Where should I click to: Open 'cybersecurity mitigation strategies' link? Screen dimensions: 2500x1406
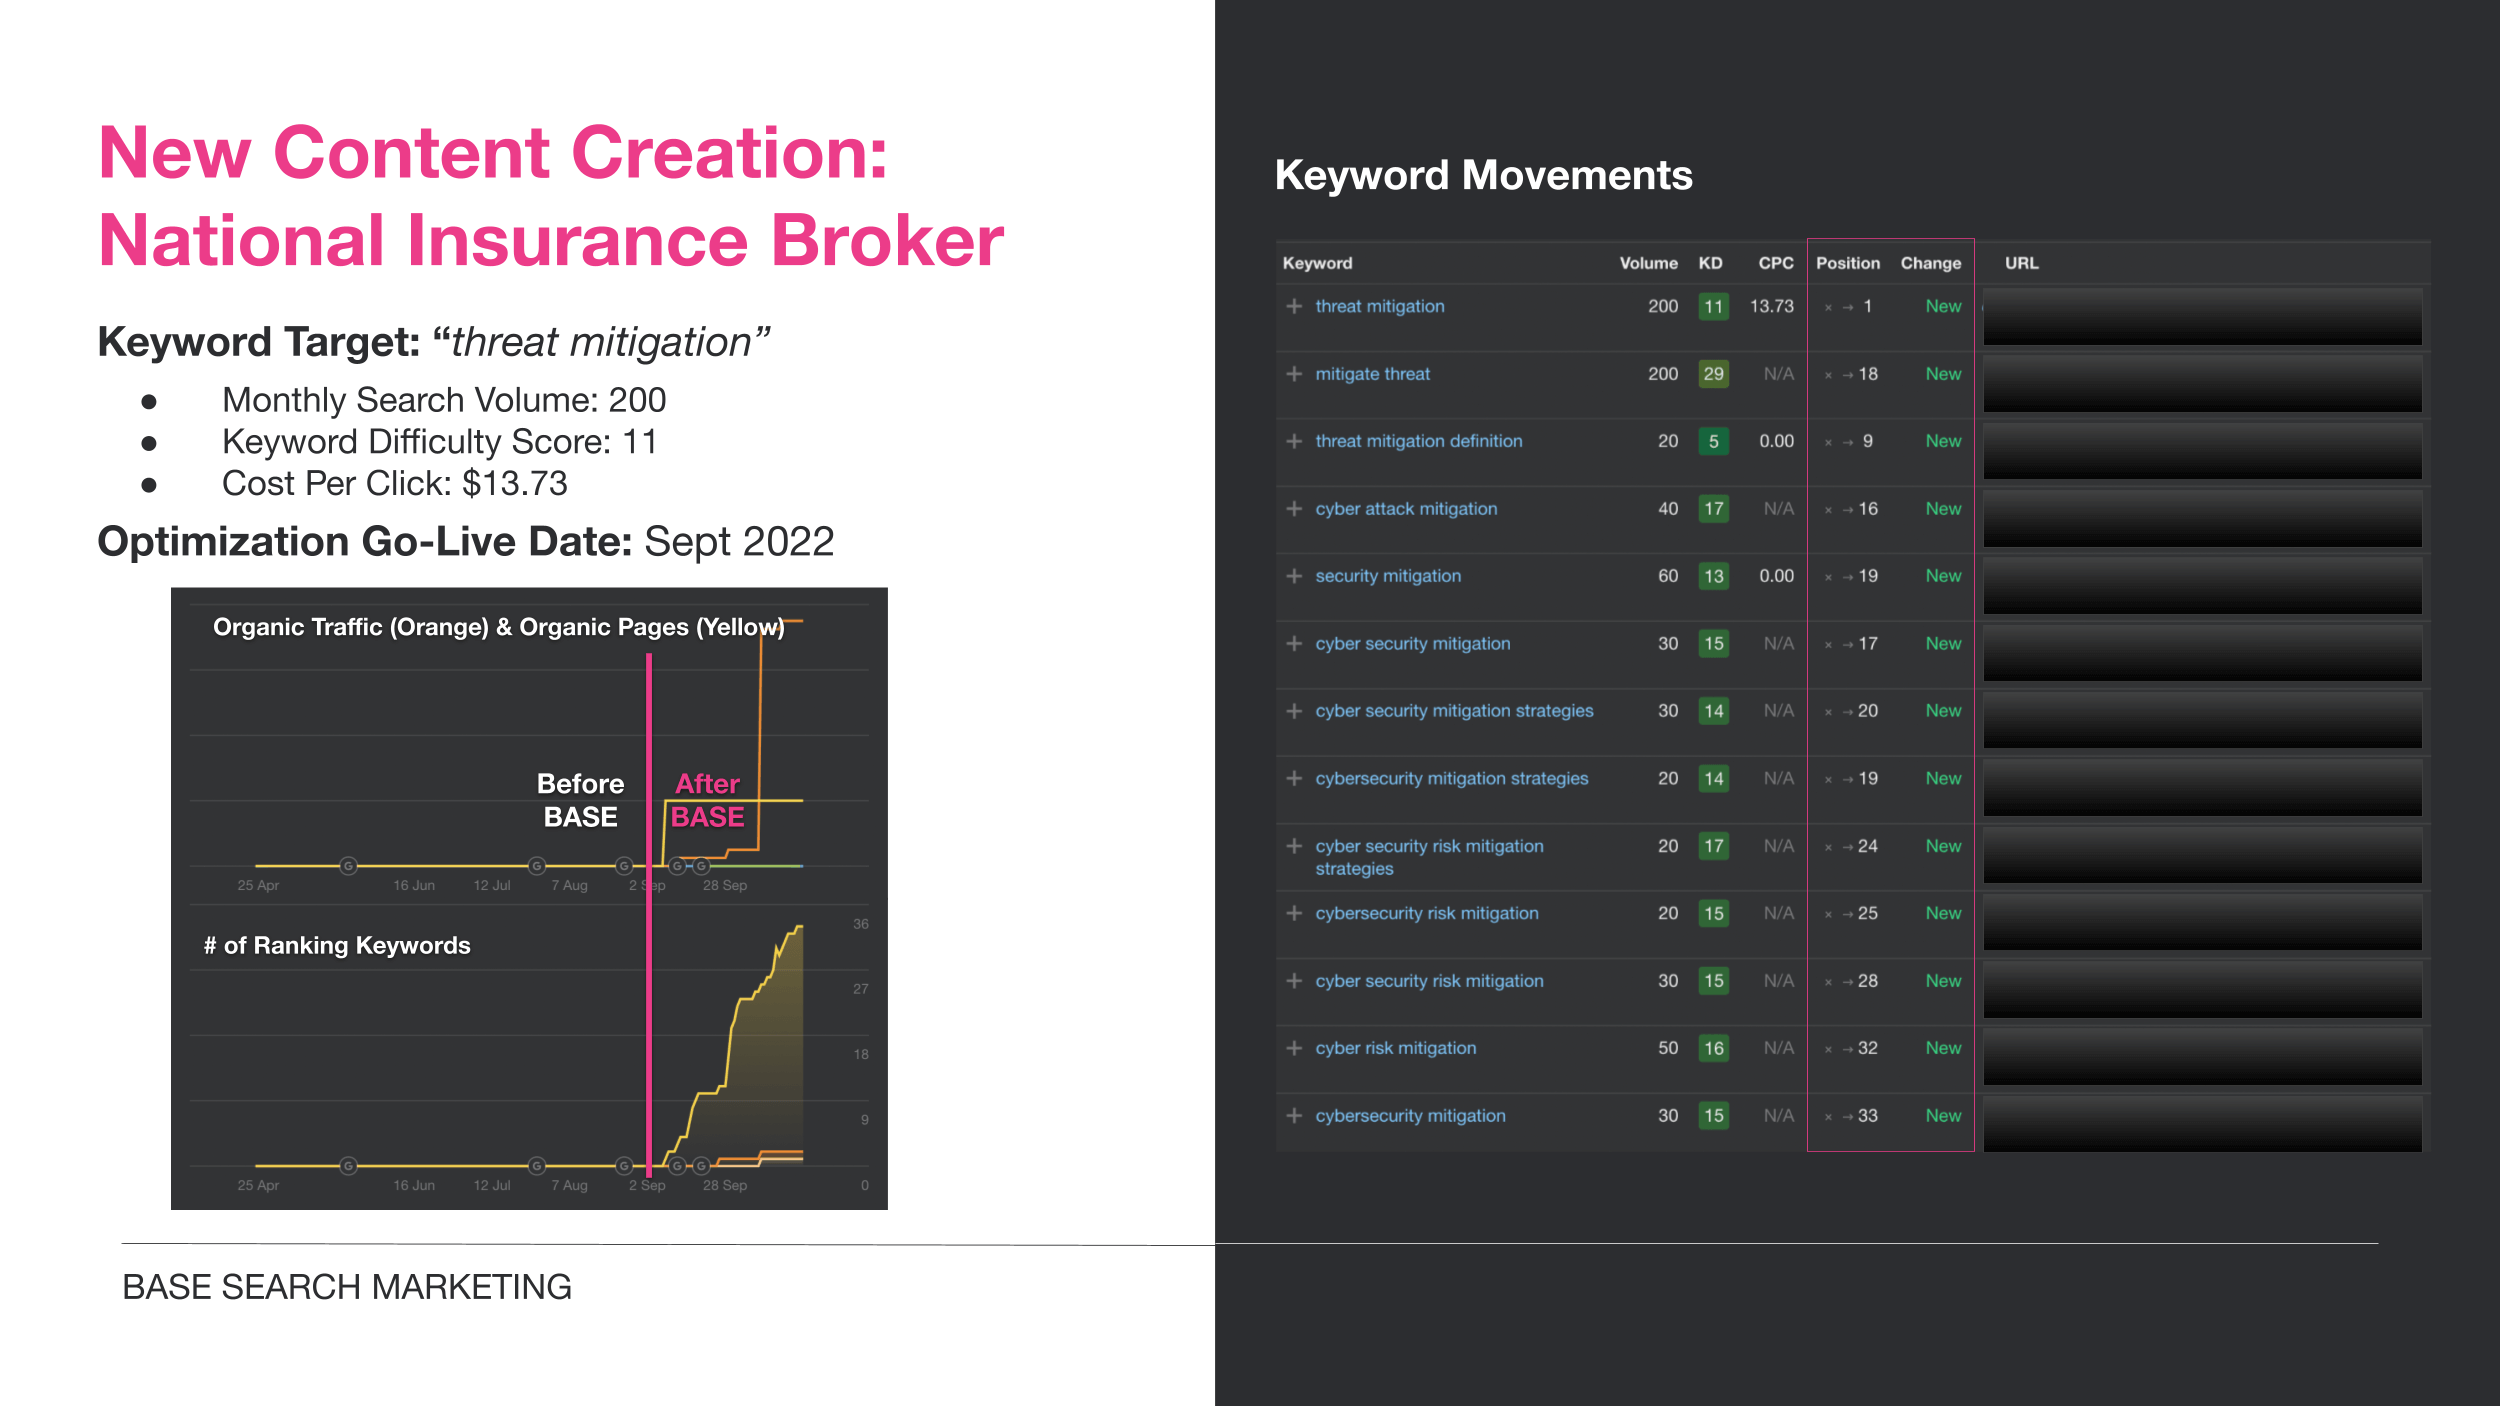tap(1451, 778)
